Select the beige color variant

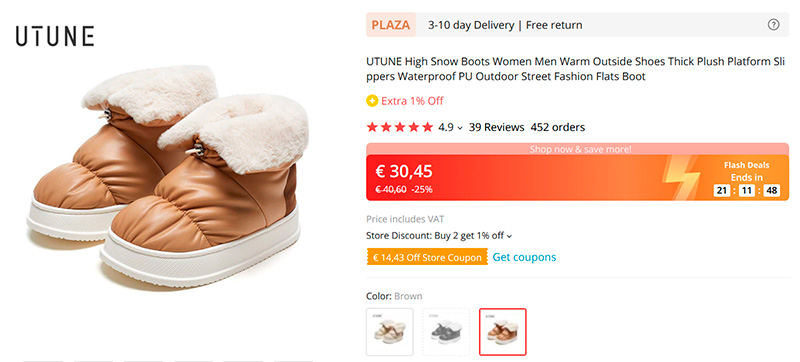click(390, 332)
